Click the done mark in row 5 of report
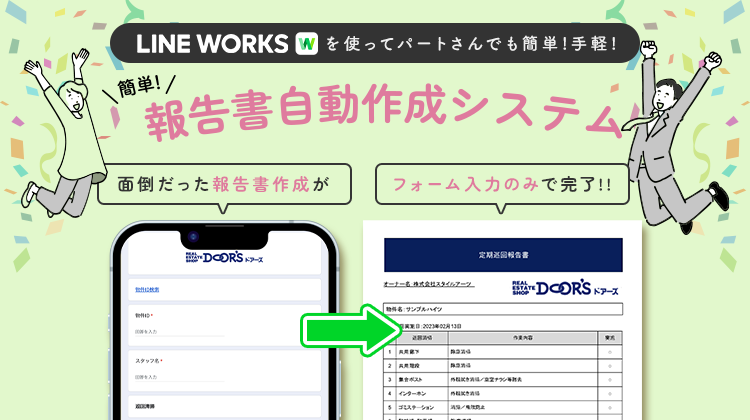The height and width of the screenshot is (420, 750). pyautogui.click(x=610, y=408)
